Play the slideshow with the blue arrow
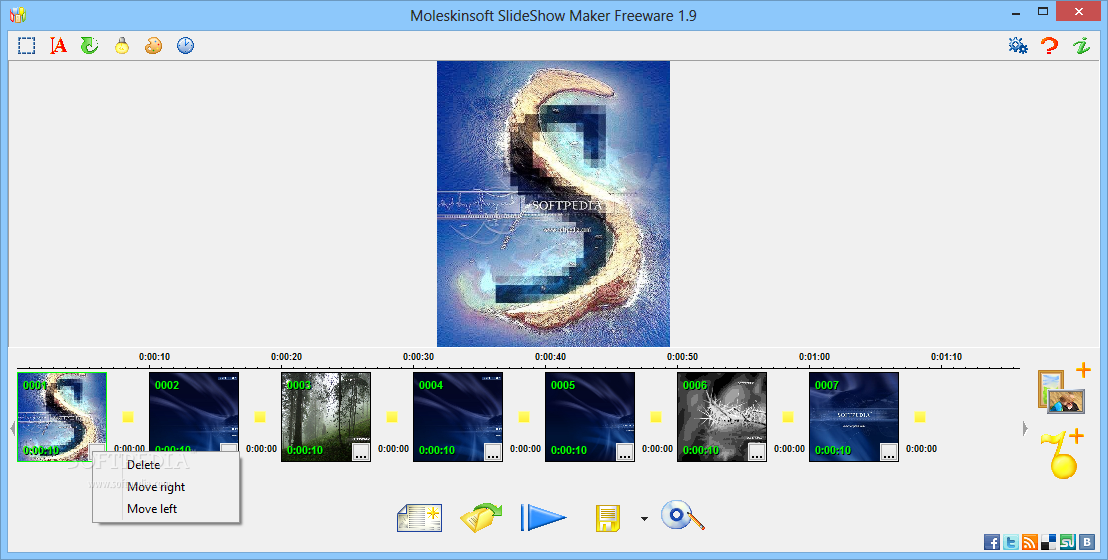The width and height of the screenshot is (1108, 560). click(543, 518)
